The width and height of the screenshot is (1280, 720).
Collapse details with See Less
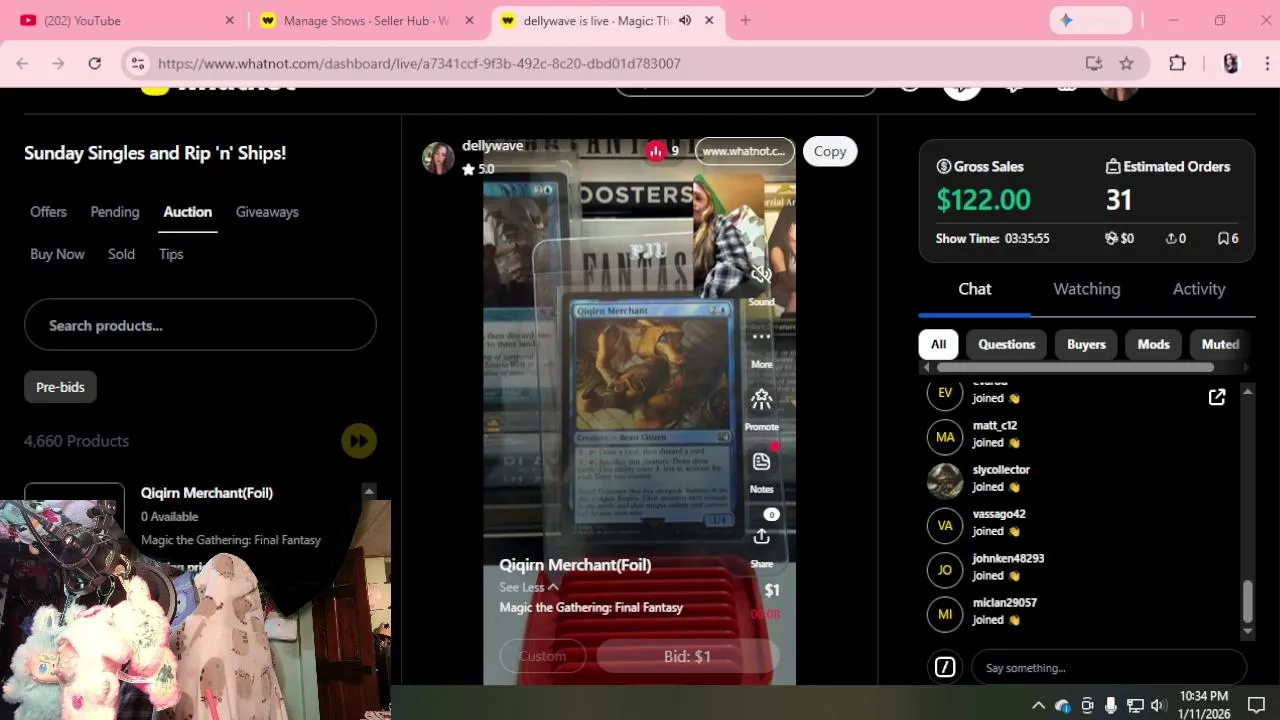pyautogui.click(x=528, y=587)
